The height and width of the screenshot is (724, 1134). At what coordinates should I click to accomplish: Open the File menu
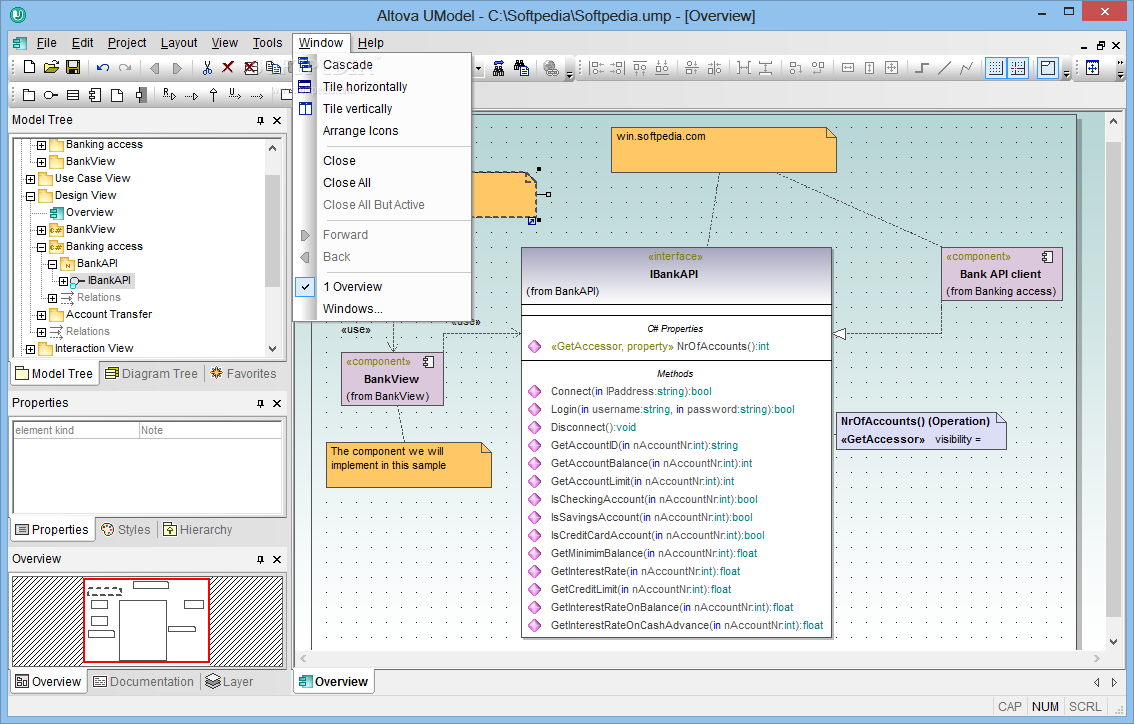[46, 43]
